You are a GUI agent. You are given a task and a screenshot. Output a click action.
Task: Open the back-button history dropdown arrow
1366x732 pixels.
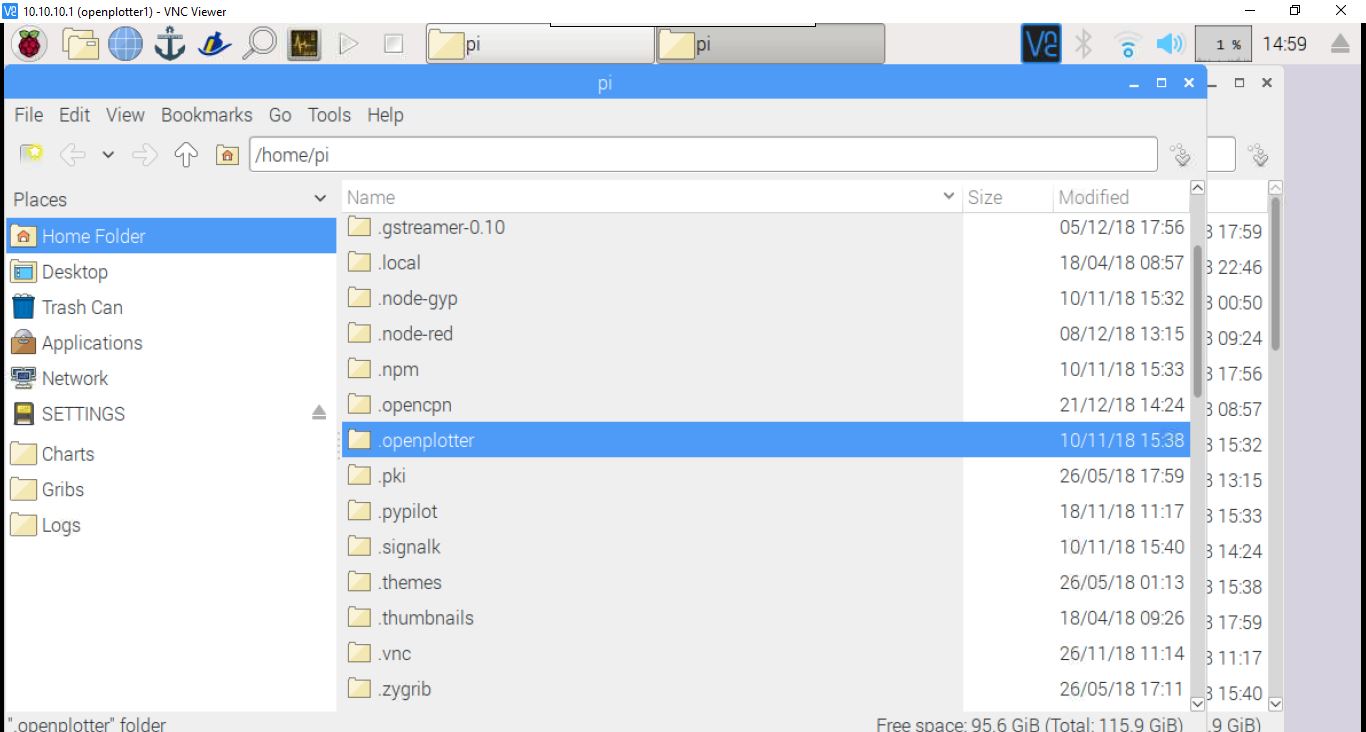(108, 154)
